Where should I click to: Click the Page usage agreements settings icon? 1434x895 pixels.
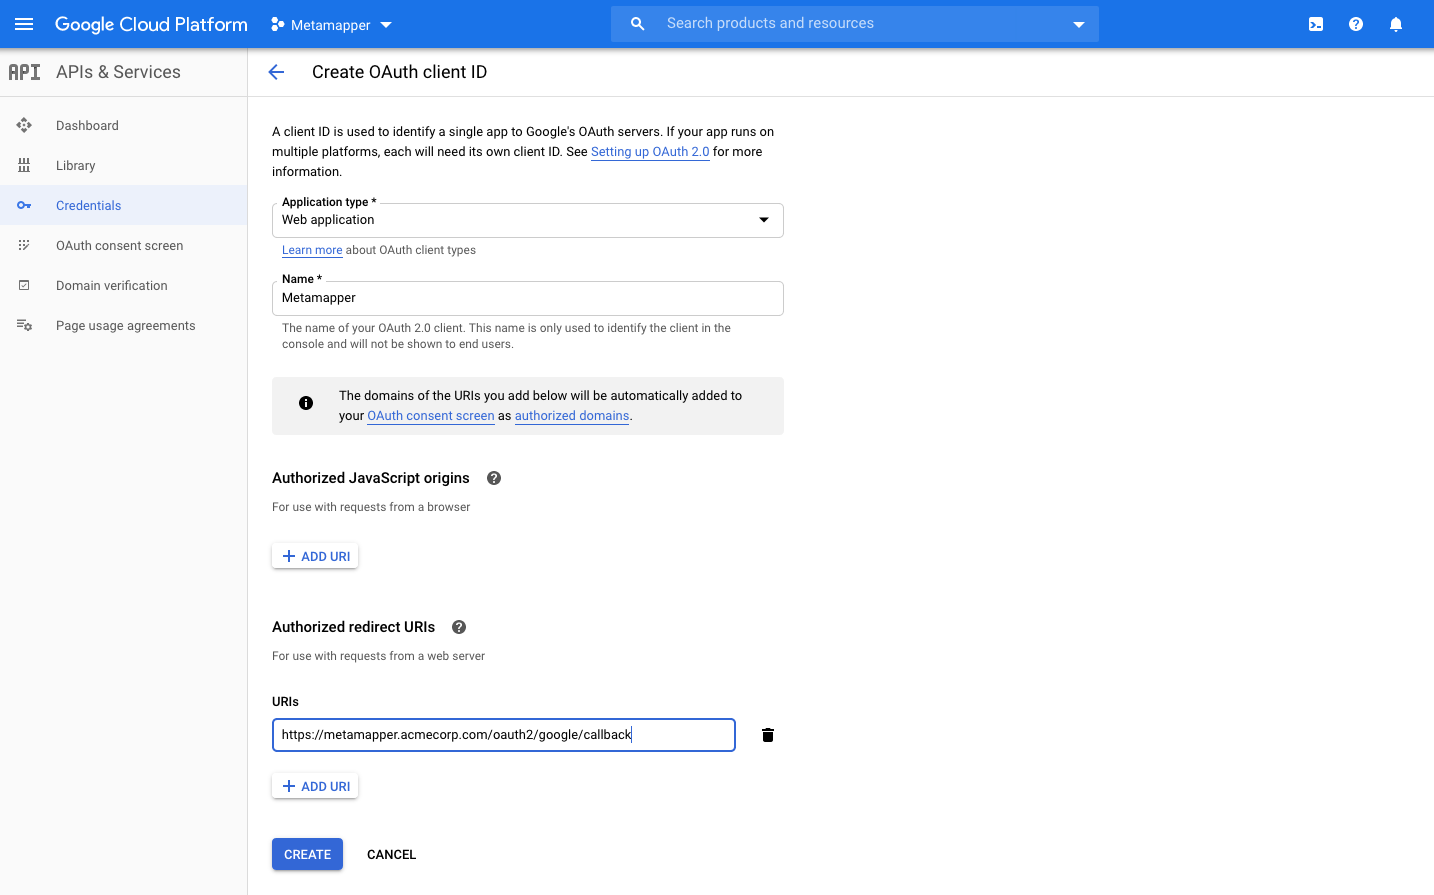pos(24,325)
